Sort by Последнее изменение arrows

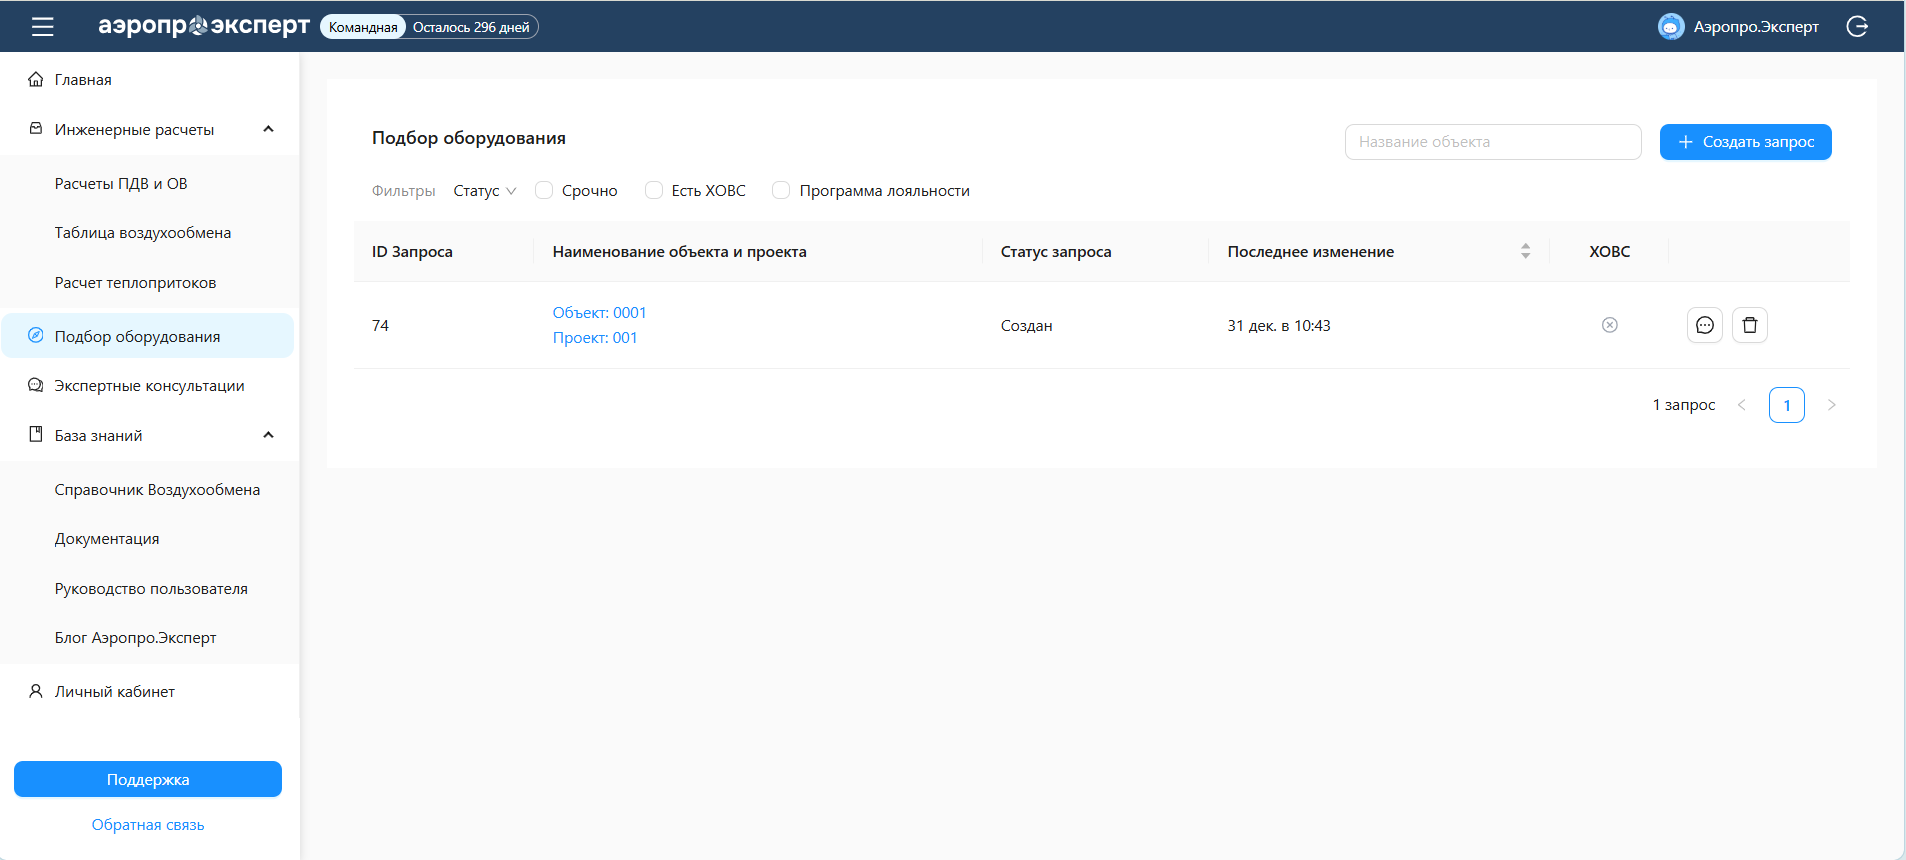(1525, 251)
